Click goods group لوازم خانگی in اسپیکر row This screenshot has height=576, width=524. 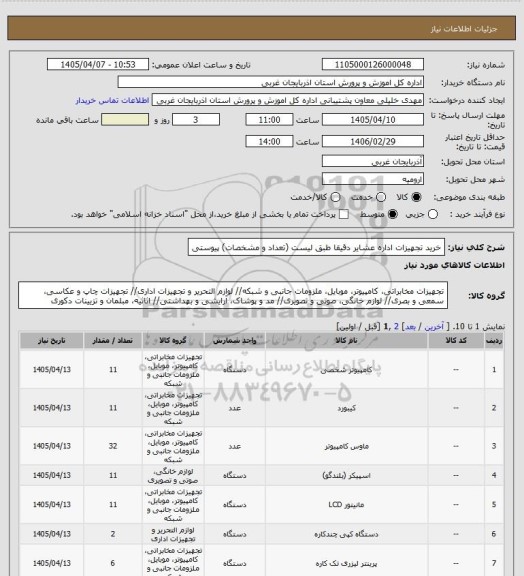click(x=173, y=475)
